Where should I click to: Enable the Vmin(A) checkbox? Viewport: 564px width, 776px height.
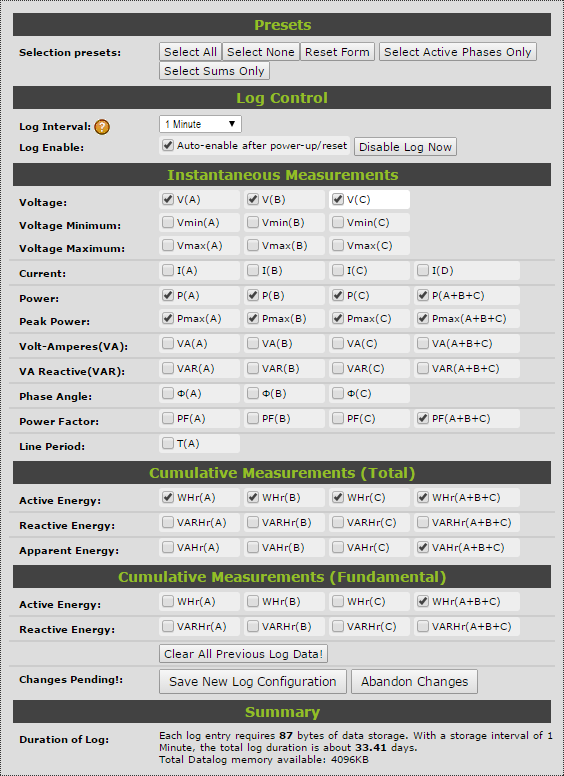coord(168,222)
